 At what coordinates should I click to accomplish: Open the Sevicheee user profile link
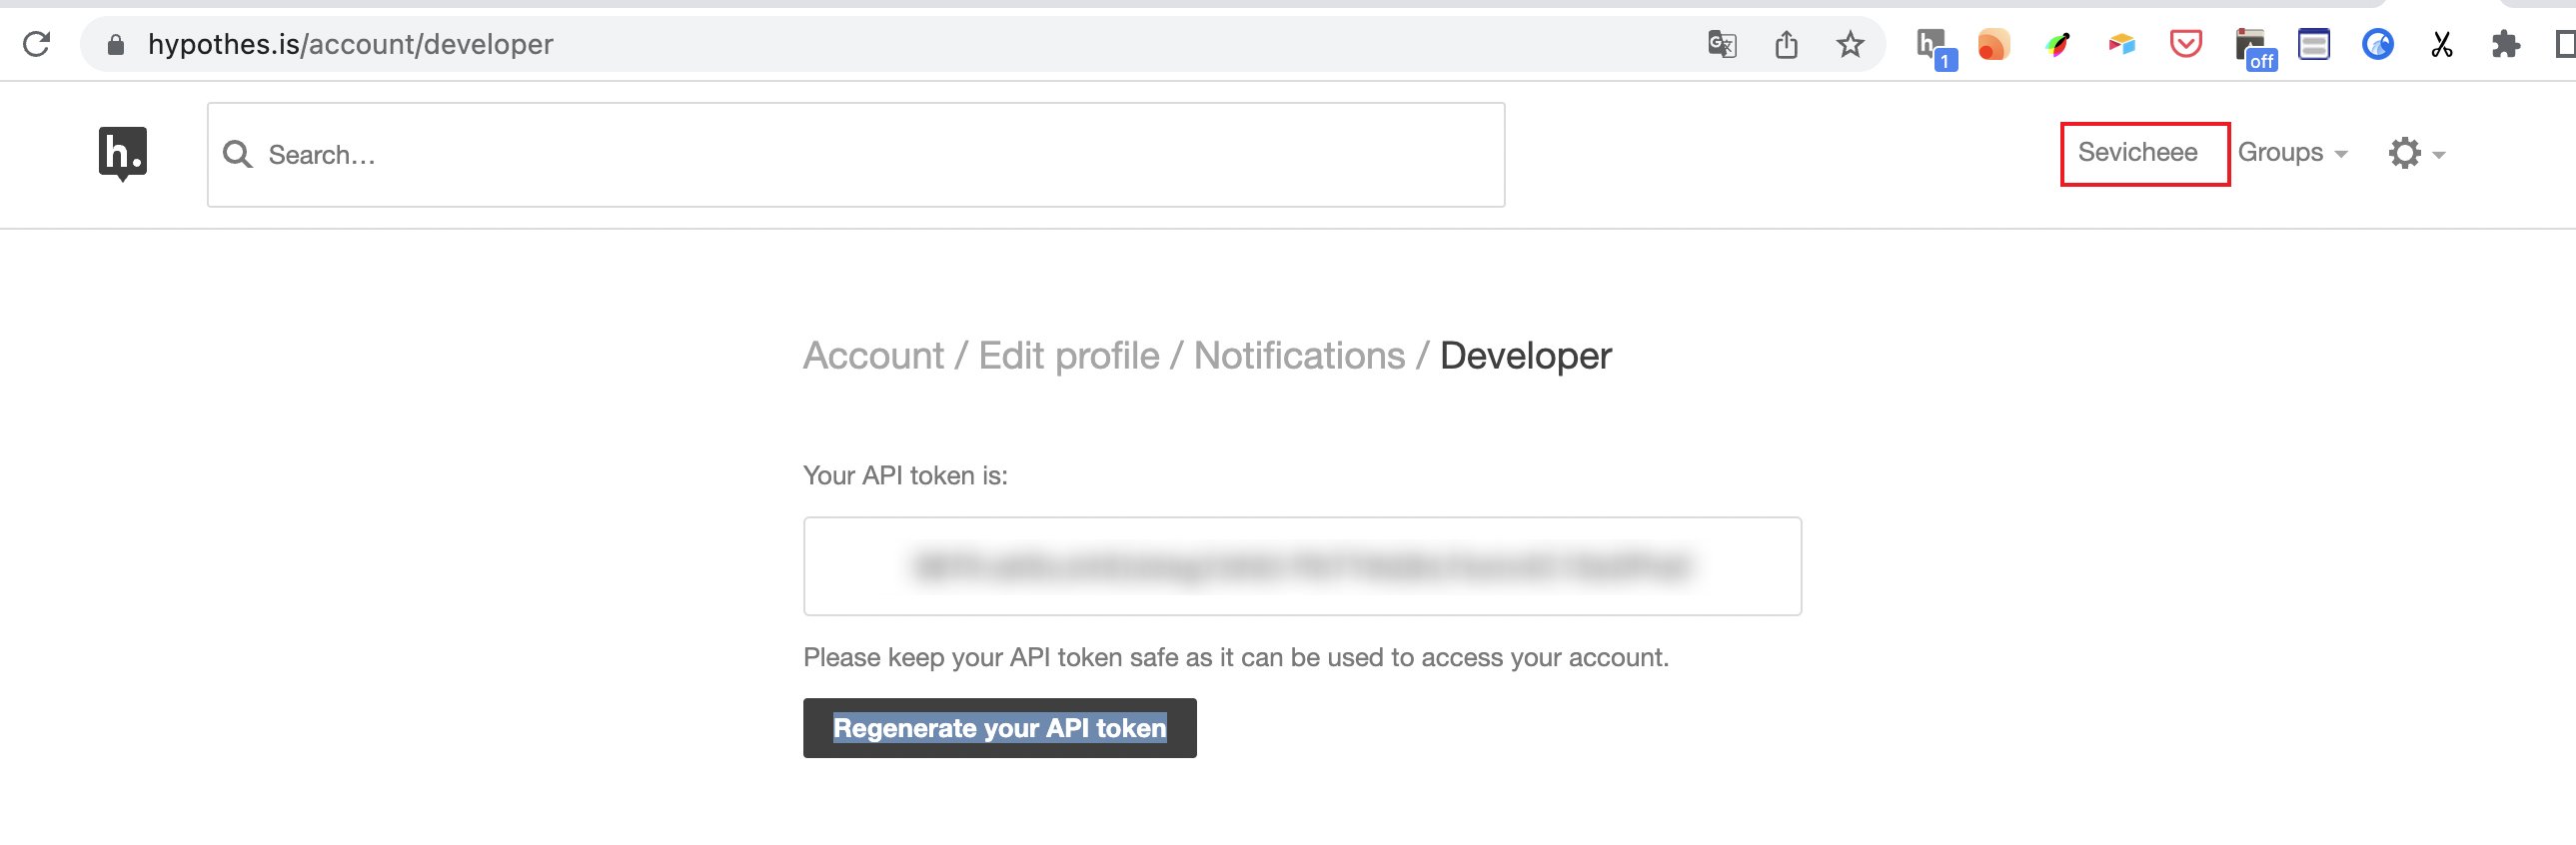click(x=2137, y=153)
